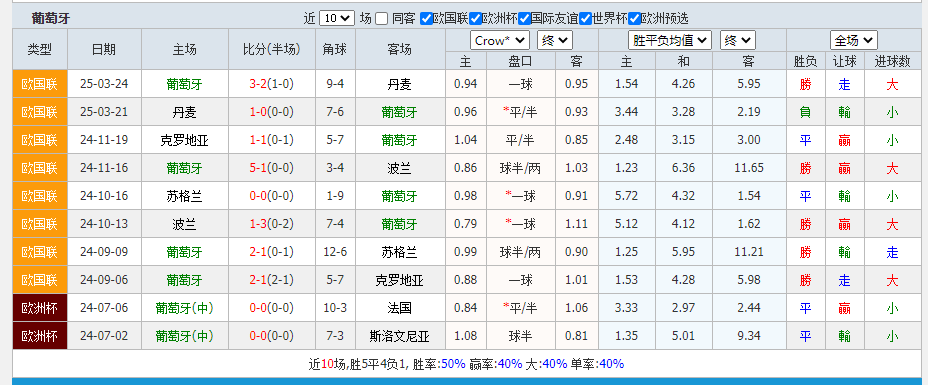Open the 终 dropdown beside Crow*
Viewport: 928px width, 385px height.
point(555,41)
